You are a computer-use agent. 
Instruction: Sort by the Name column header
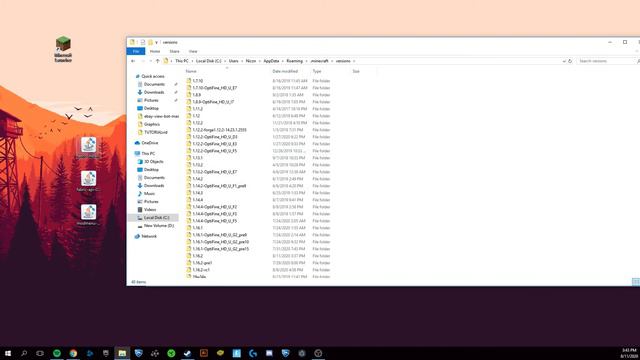click(x=191, y=71)
